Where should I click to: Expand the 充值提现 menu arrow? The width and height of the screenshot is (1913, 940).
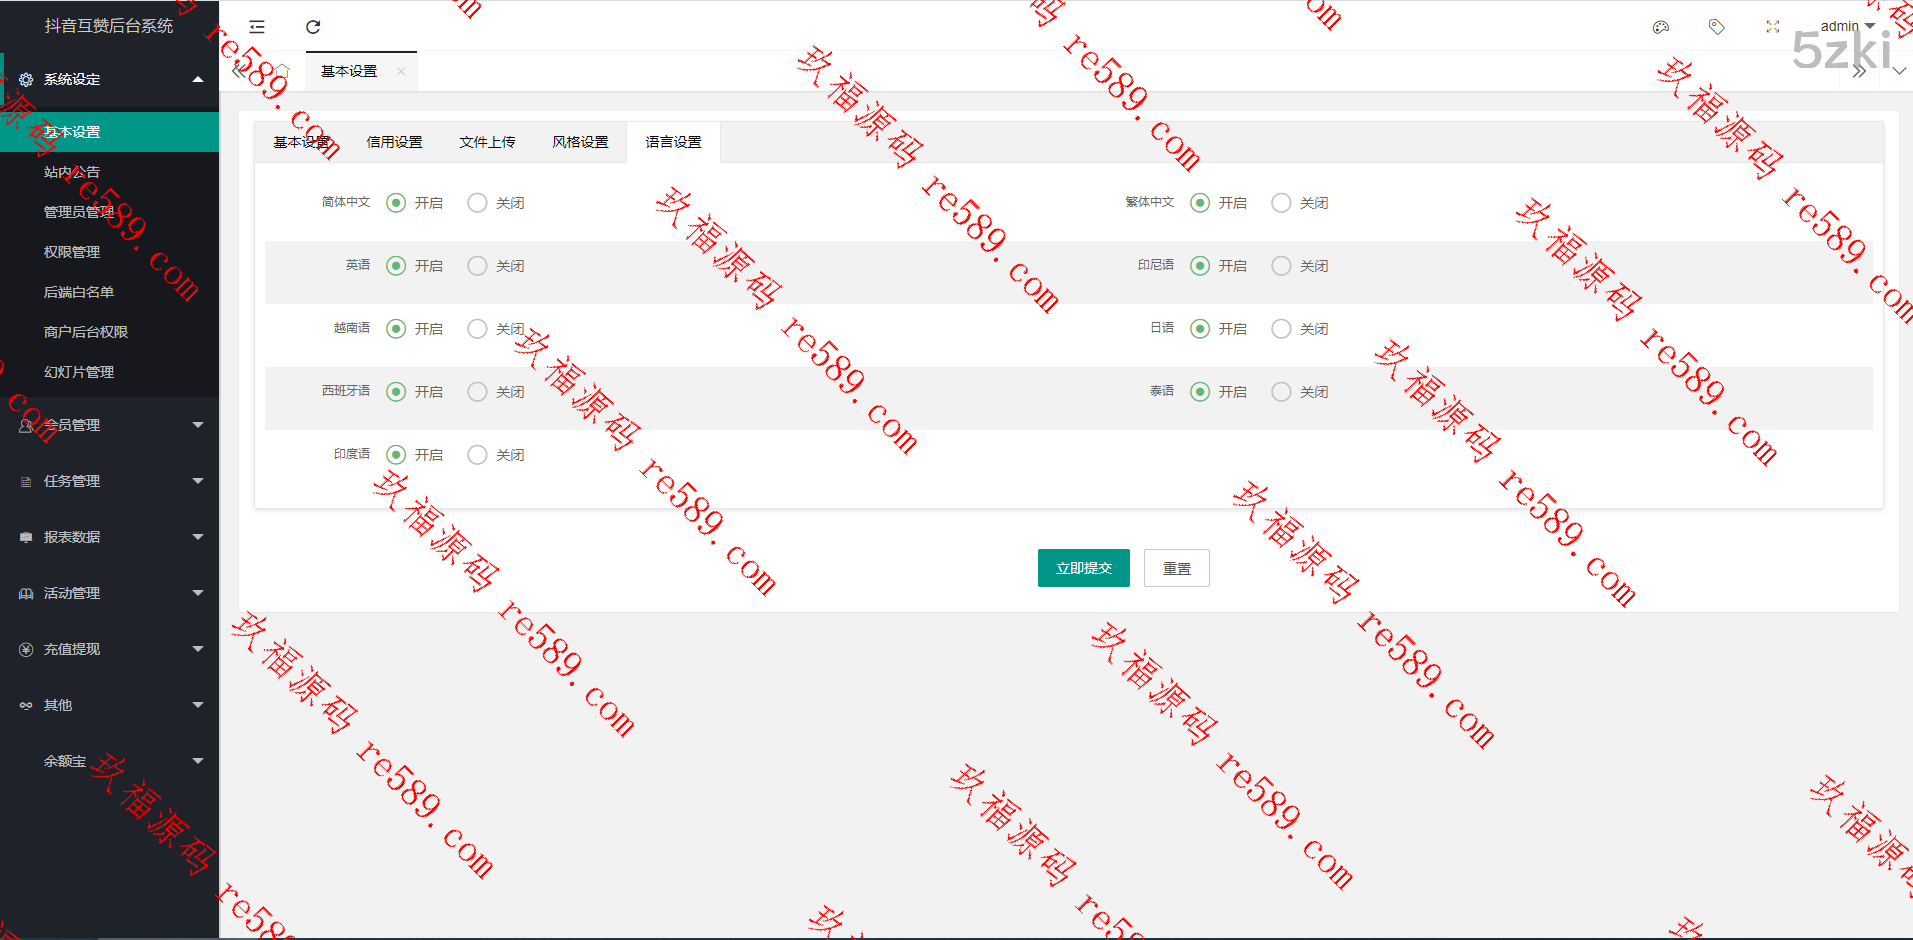pyautogui.click(x=198, y=649)
